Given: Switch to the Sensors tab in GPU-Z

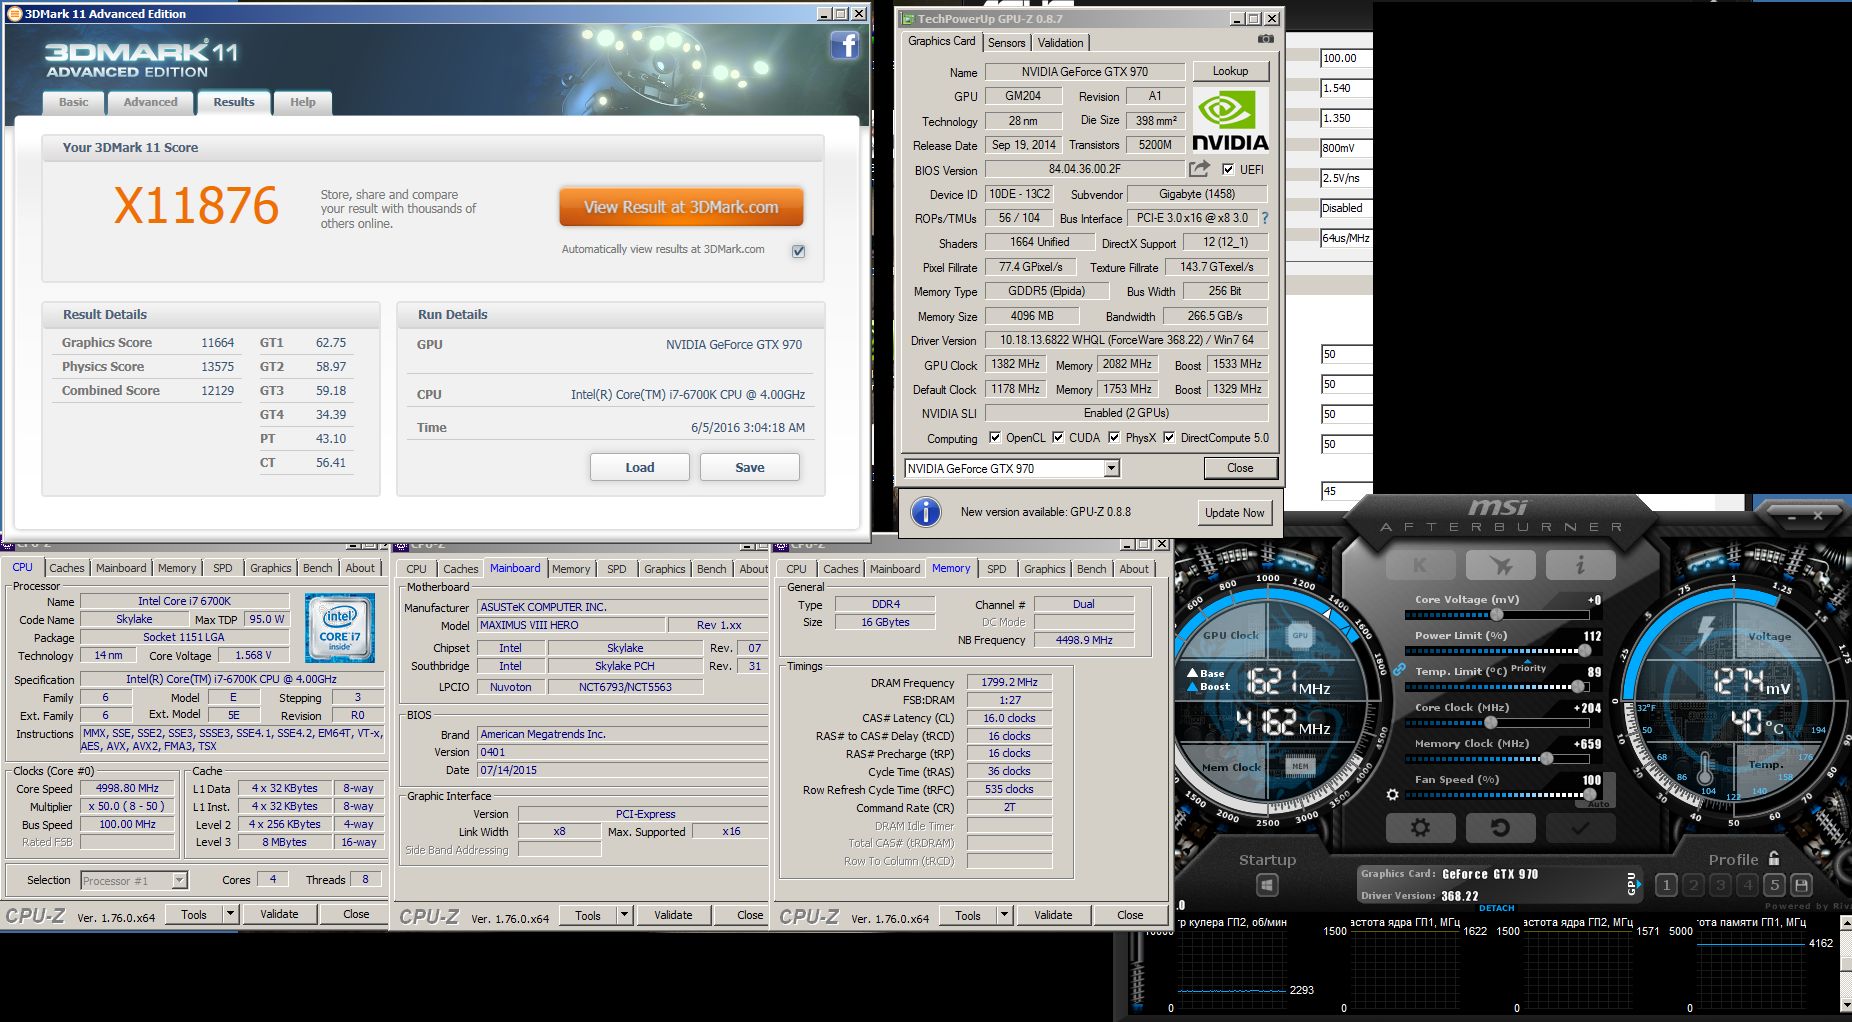Looking at the screenshot, I should coord(1006,42).
